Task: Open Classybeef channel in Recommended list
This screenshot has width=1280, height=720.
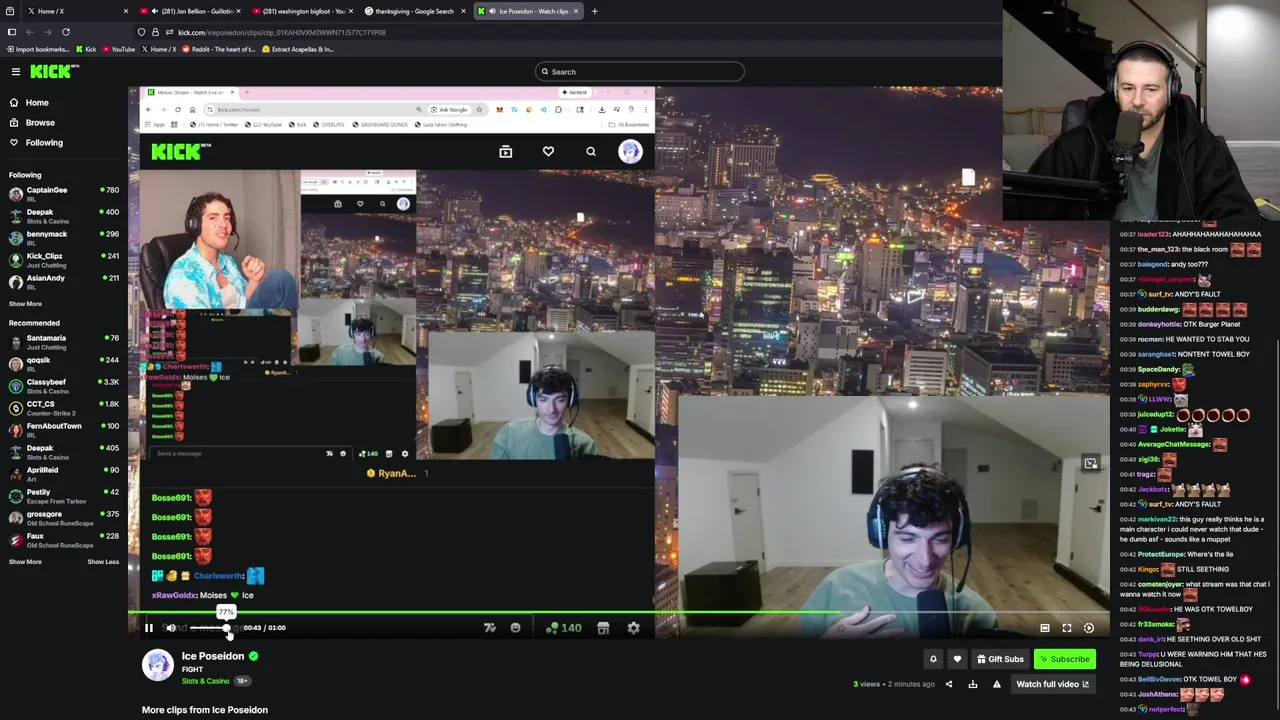Action: click(64, 386)
